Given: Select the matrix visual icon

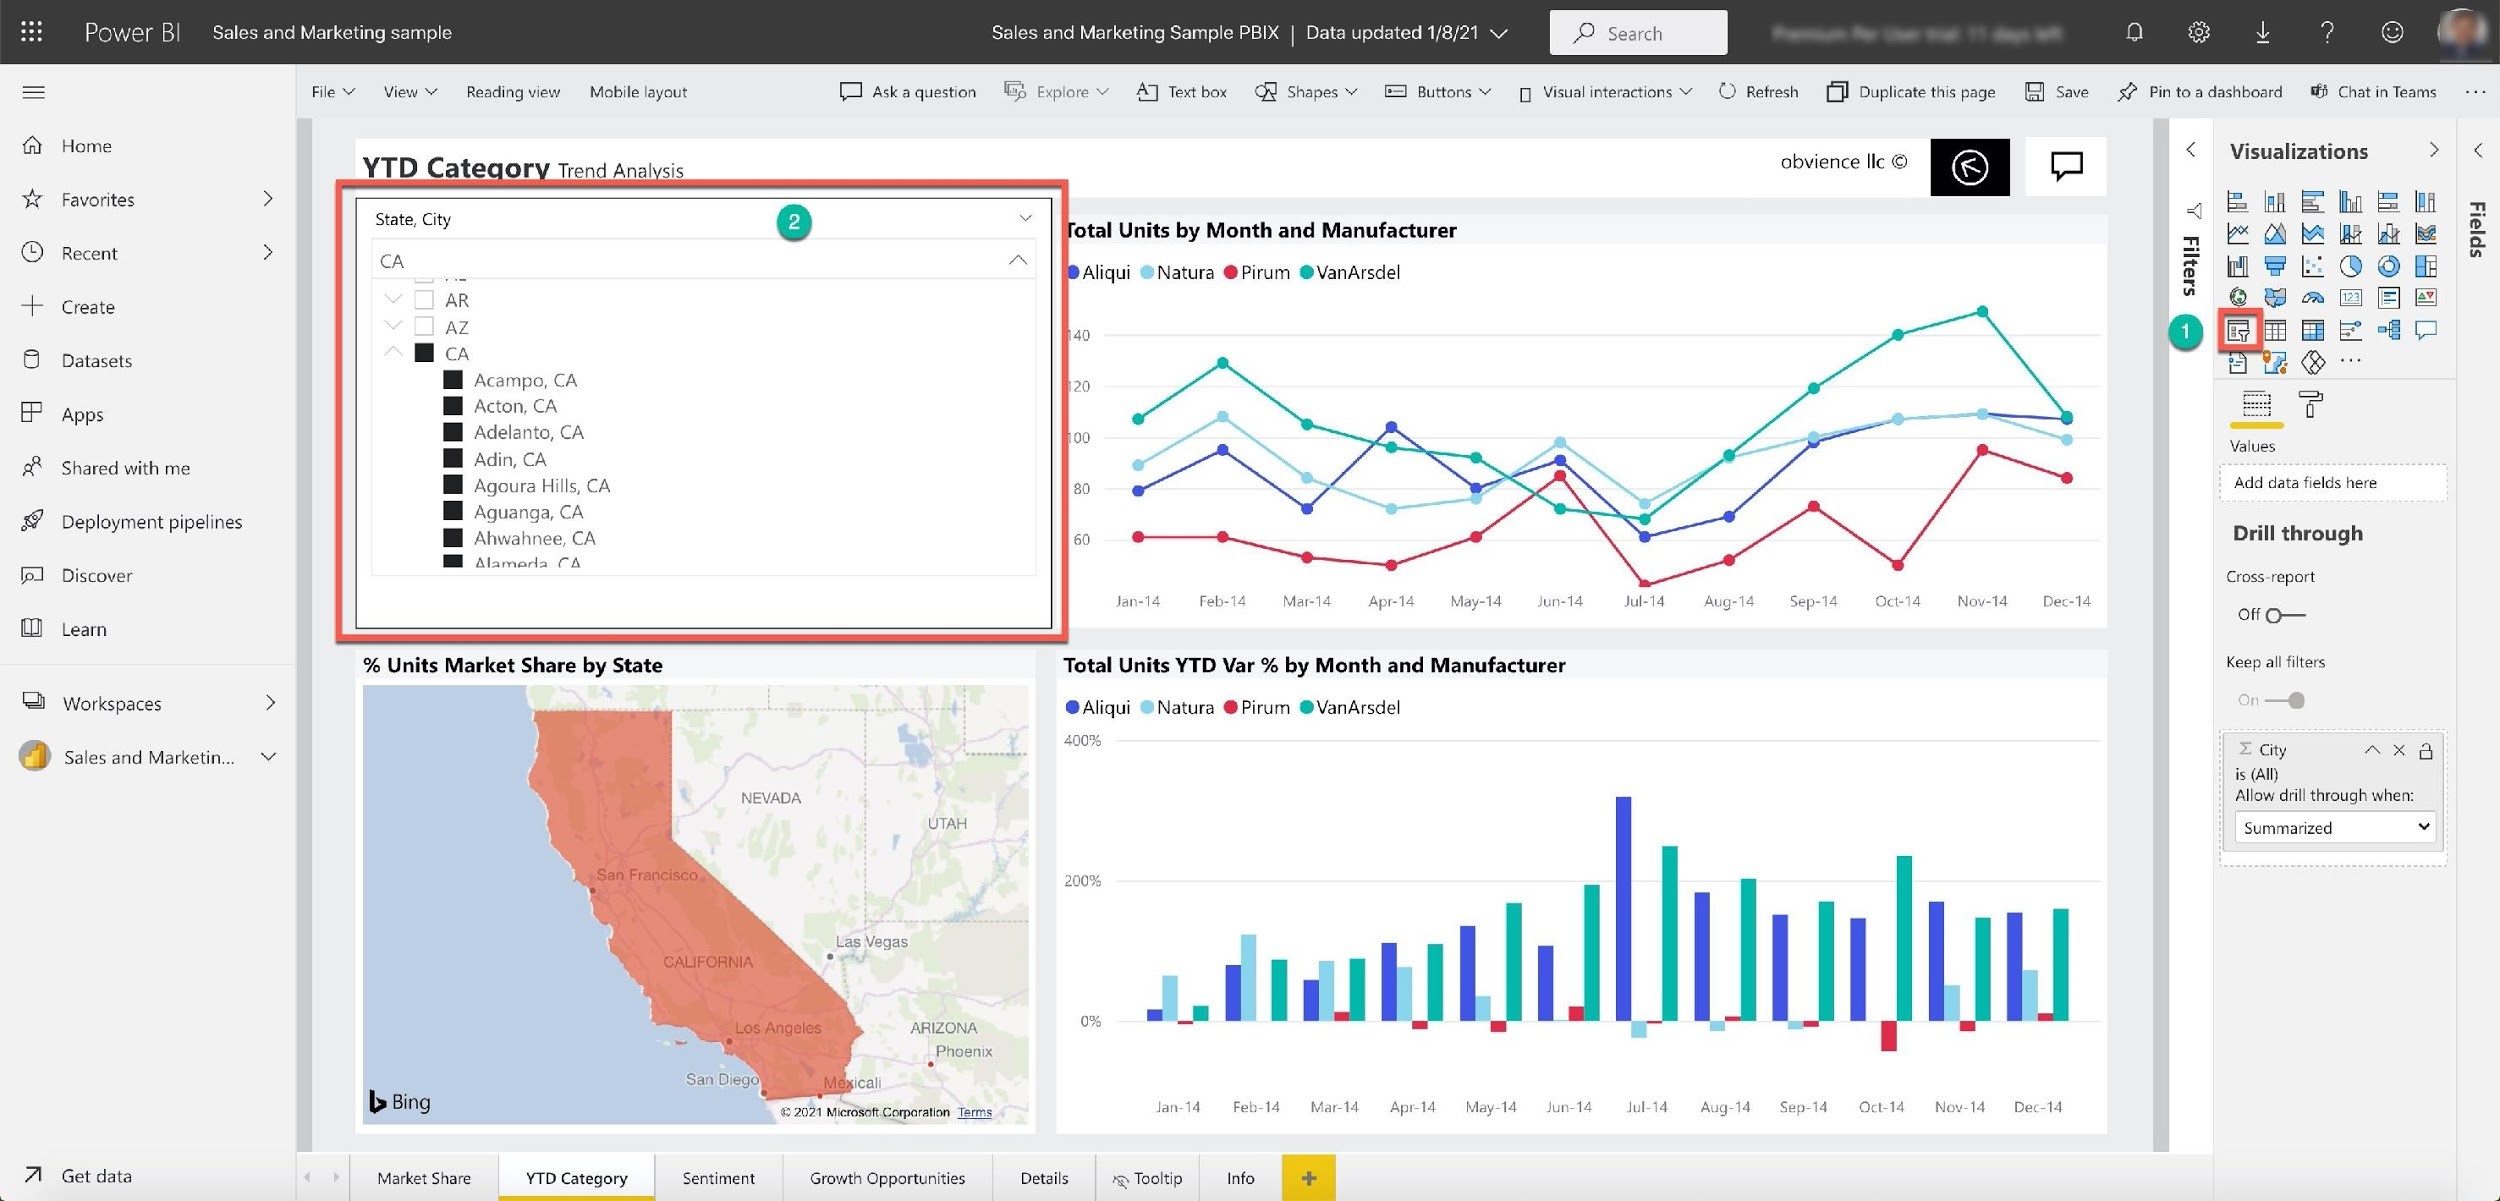Looking at the screenshot, I should (x=2313, y=330).
